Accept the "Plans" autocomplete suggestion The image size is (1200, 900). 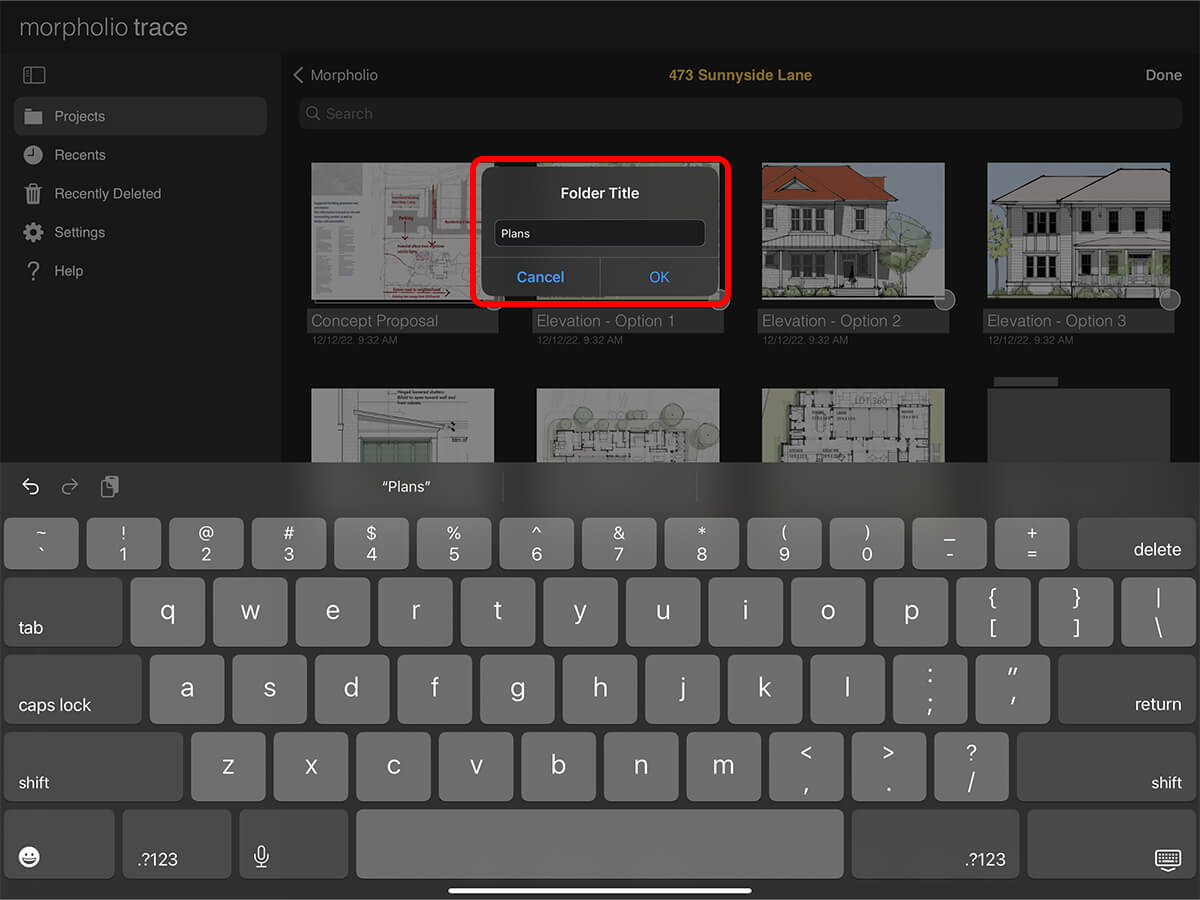(x=406, y=487)
